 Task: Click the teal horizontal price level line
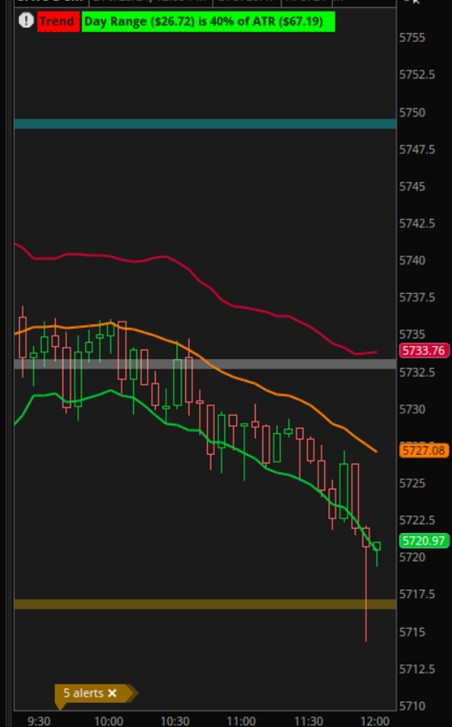click(205, 124)
